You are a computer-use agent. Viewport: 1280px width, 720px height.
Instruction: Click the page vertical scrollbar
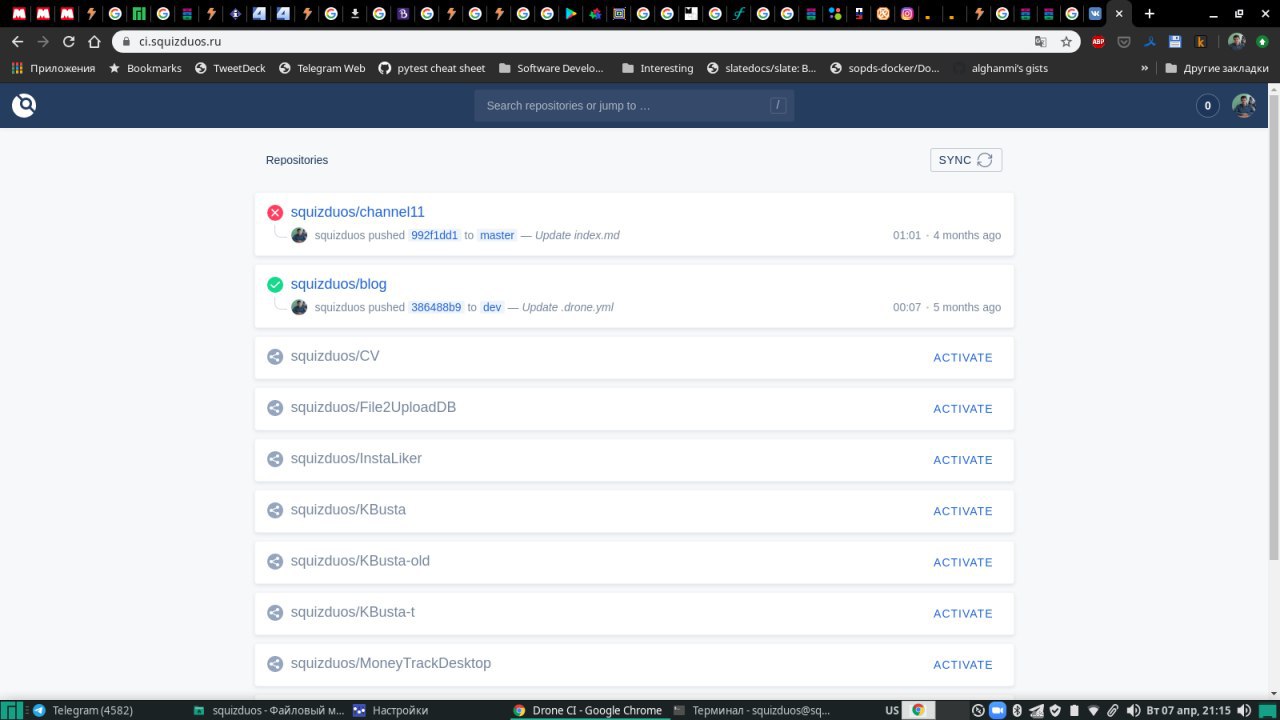(1273, 326)
